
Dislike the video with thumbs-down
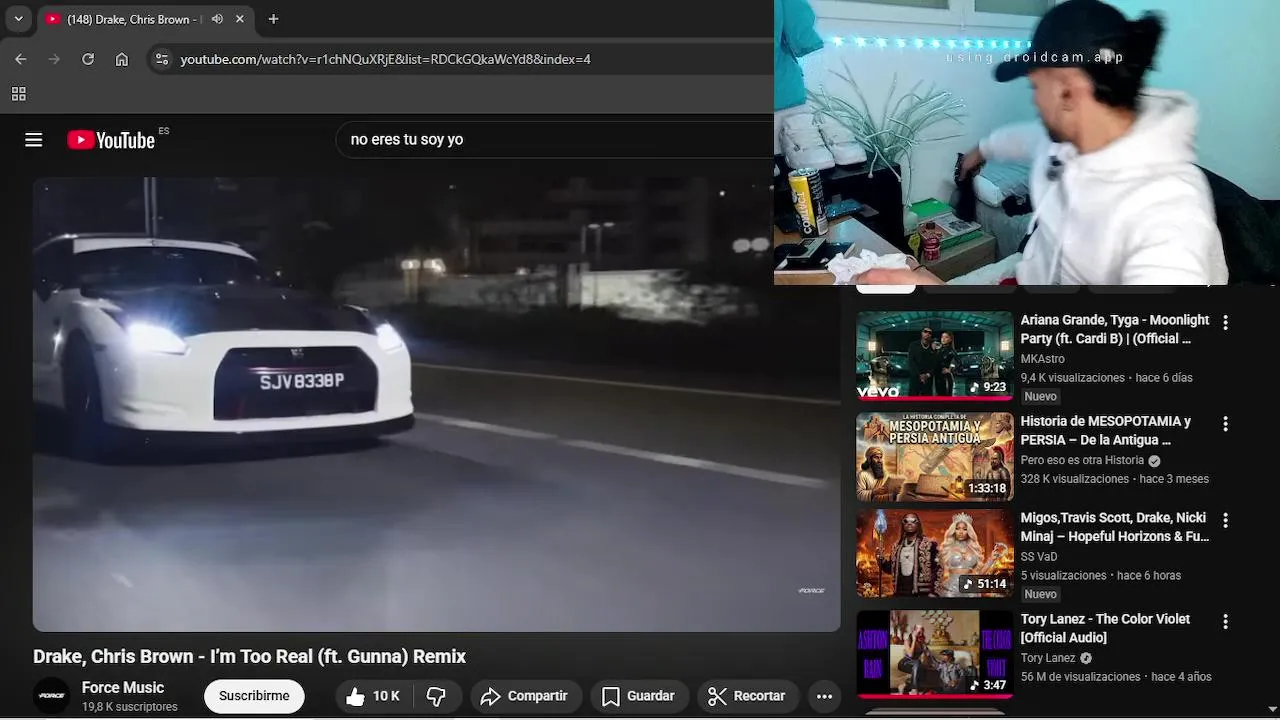click(x=436, y=697)
